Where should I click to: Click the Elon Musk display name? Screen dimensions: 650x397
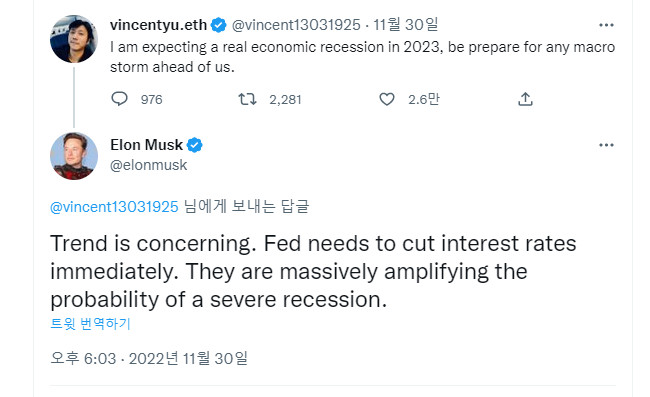146,145
